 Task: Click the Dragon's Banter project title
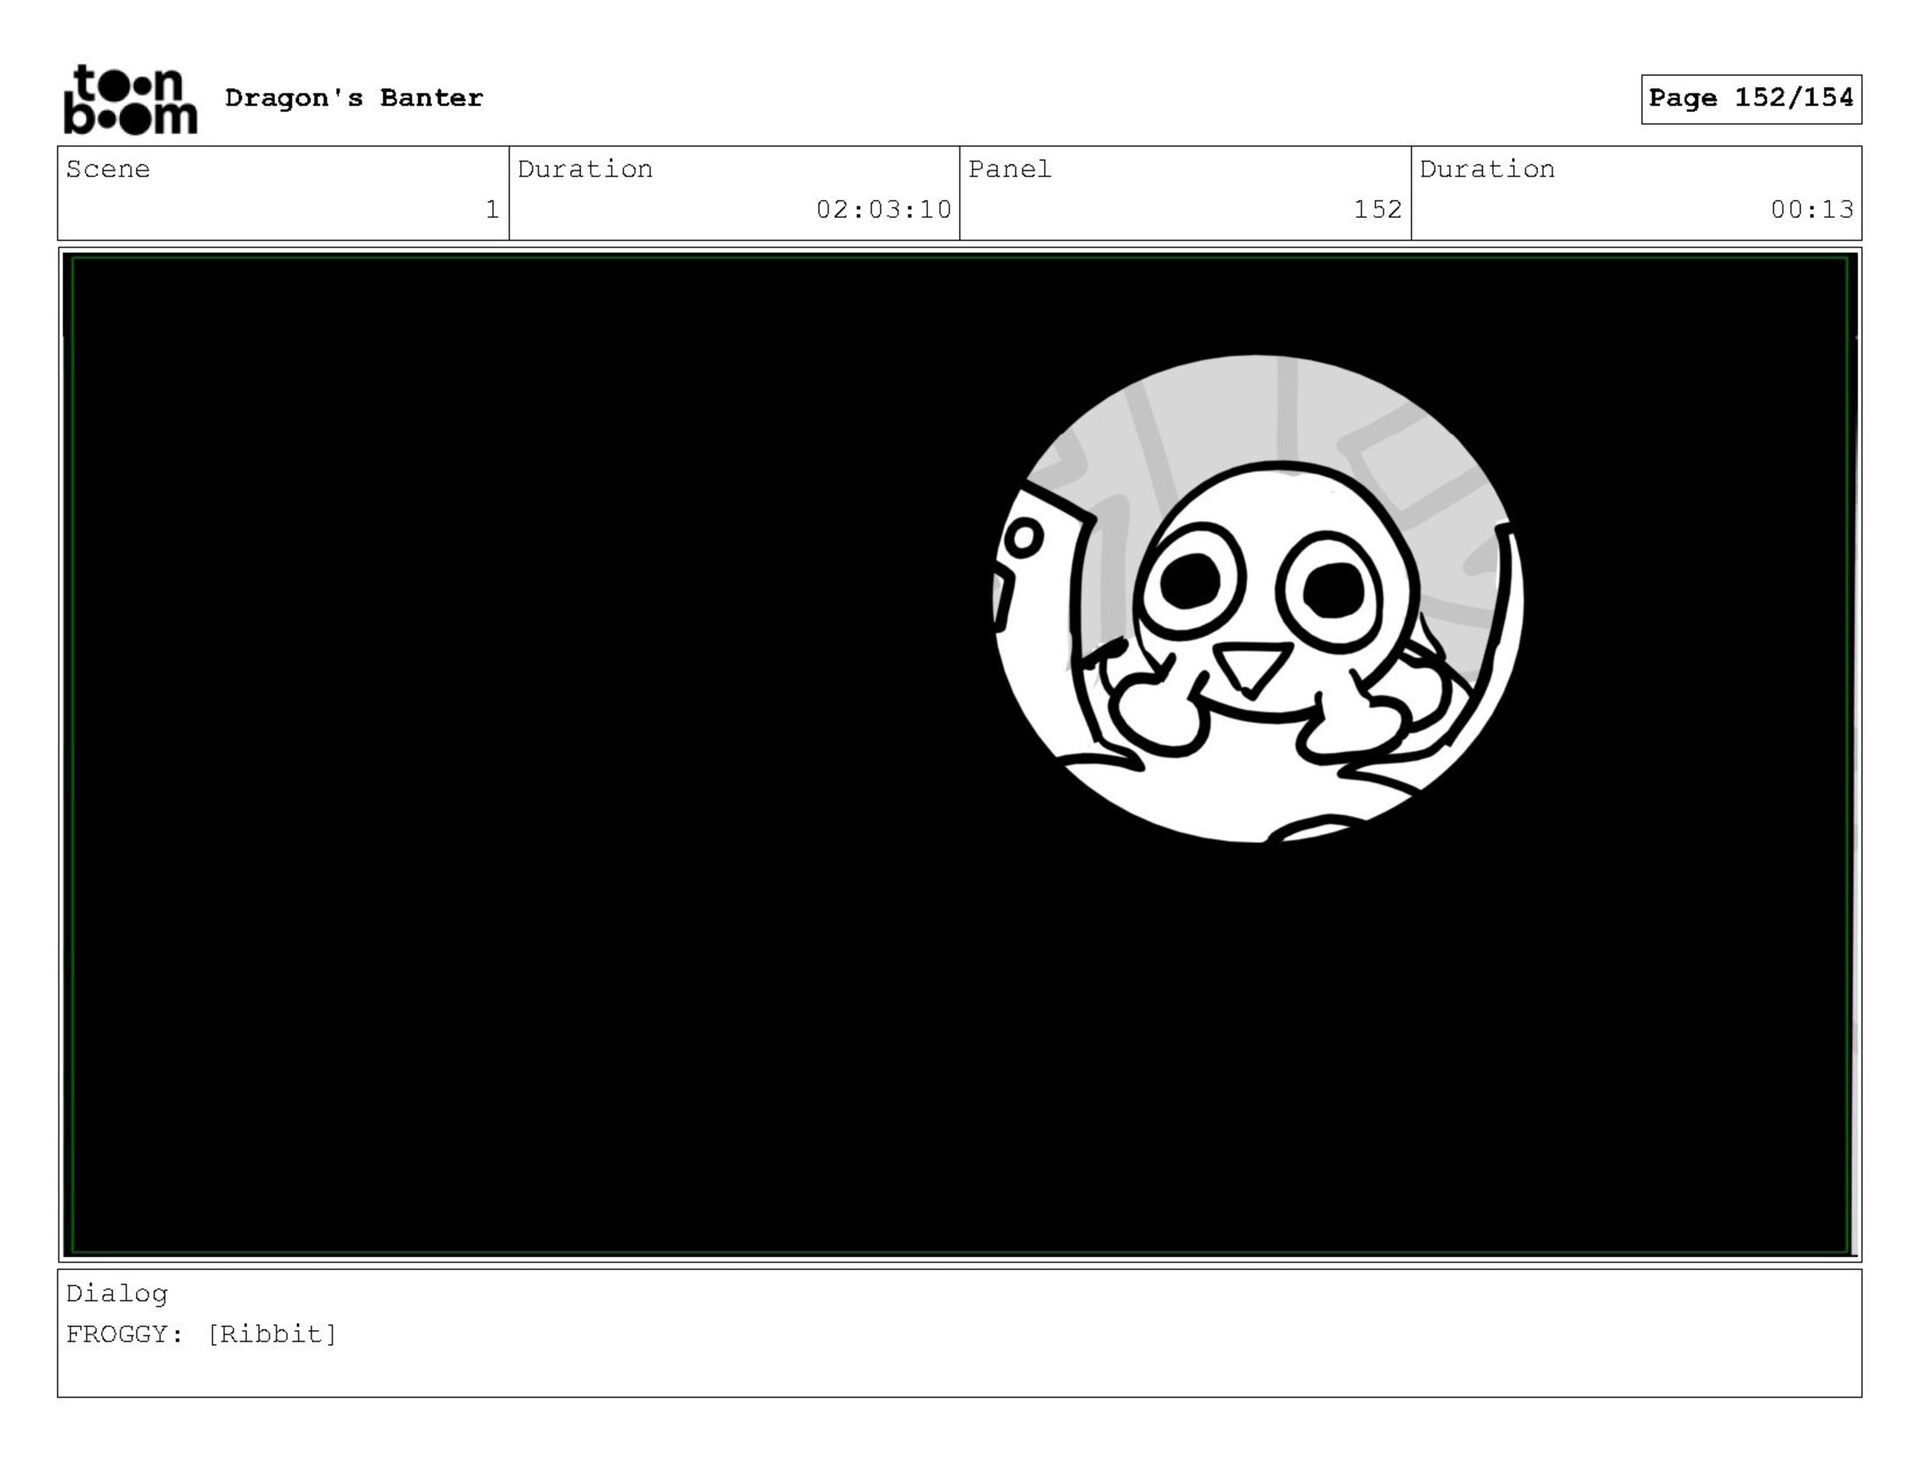click(354, 98)
